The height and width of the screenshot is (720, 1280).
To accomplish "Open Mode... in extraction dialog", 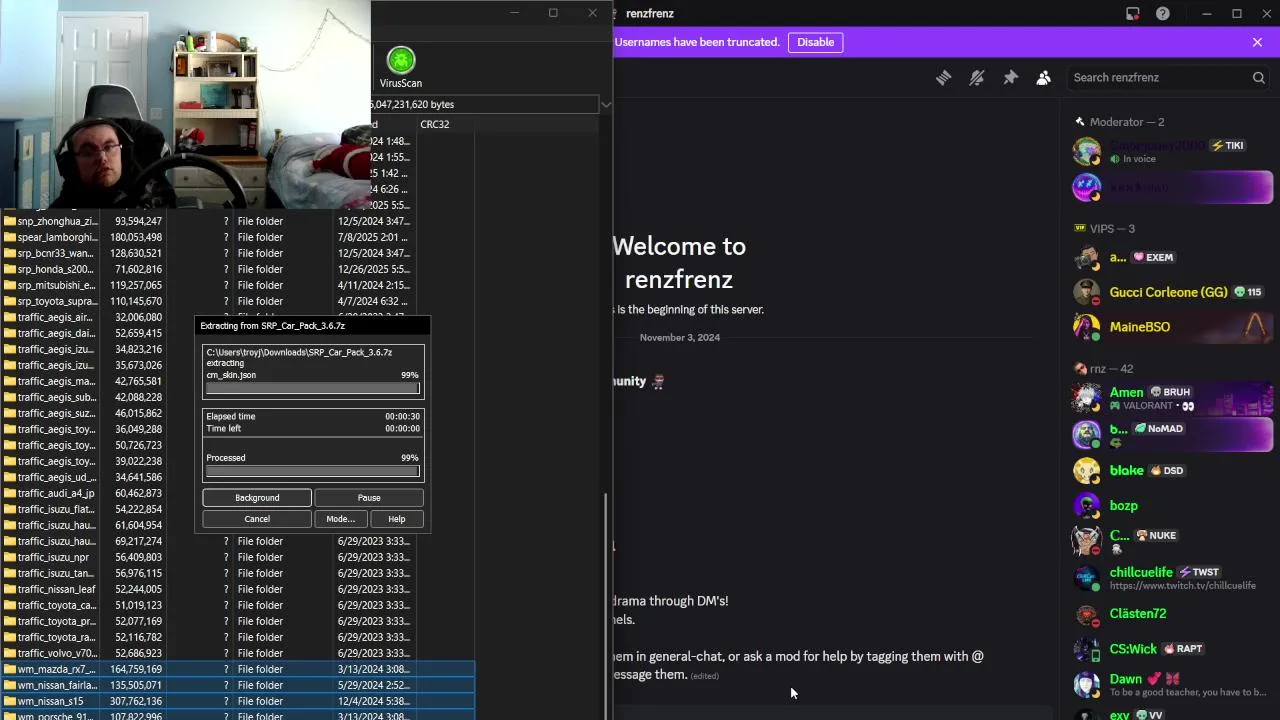I will (x=340, y=519).
